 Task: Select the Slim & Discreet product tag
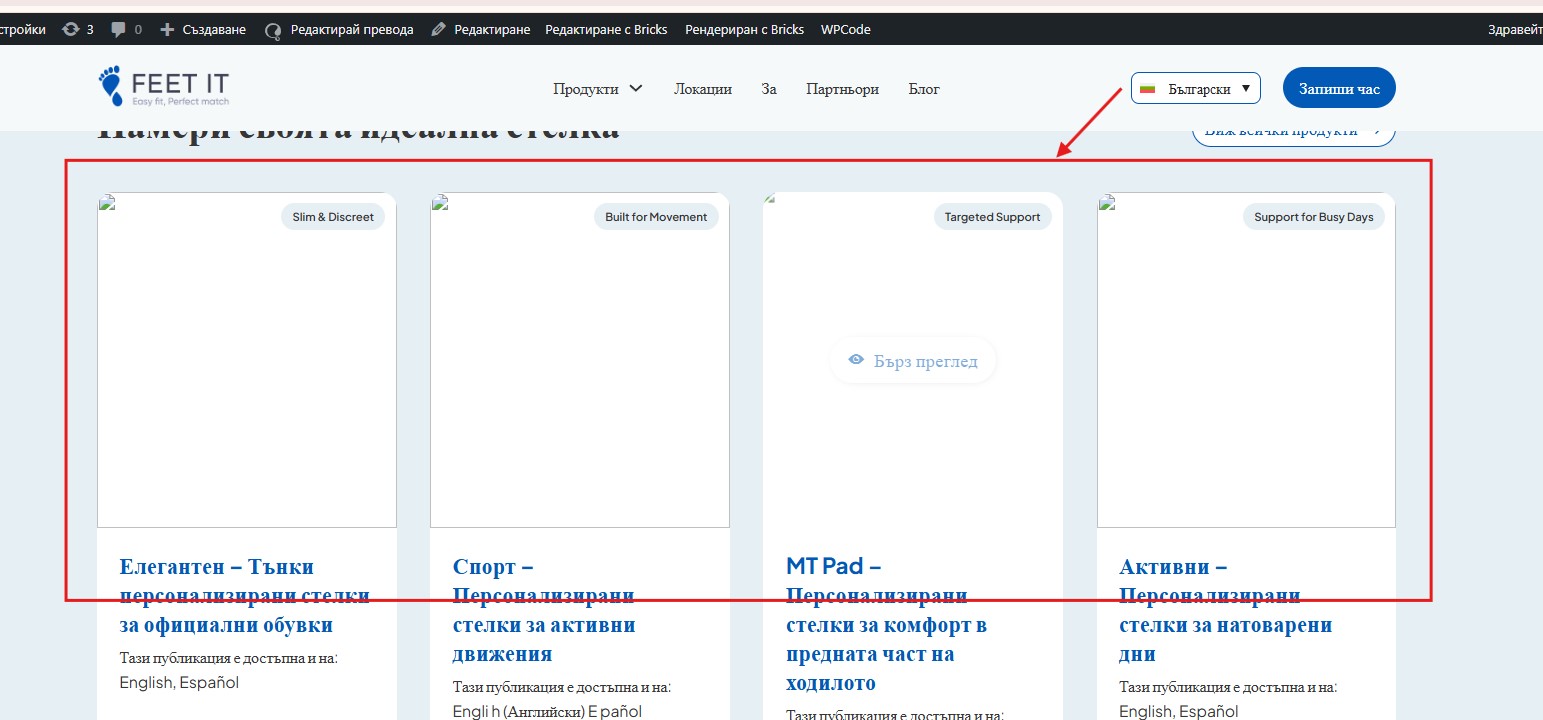(333, 217)
